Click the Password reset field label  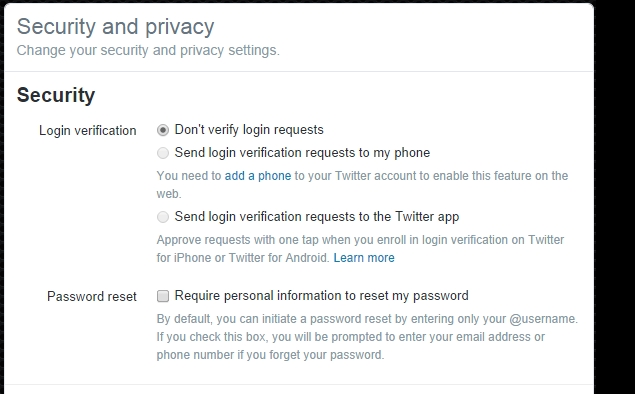pyautogui.click(x=92, y=296)
